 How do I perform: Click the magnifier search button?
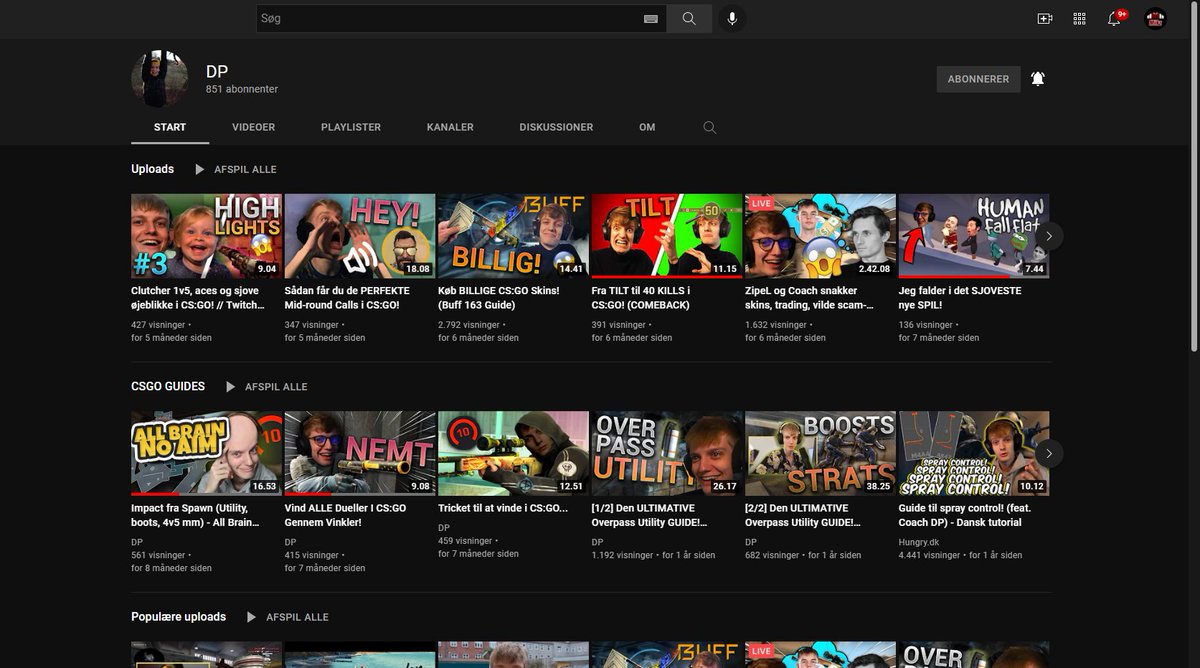689,19
